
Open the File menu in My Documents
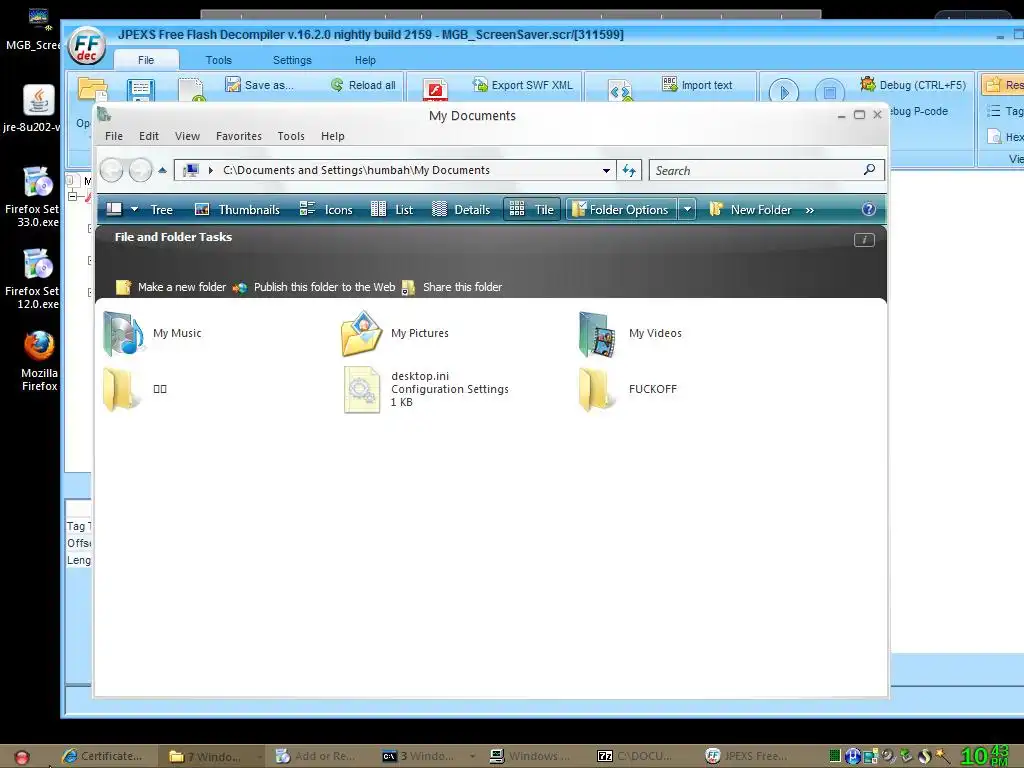click(x=114, y=136)
